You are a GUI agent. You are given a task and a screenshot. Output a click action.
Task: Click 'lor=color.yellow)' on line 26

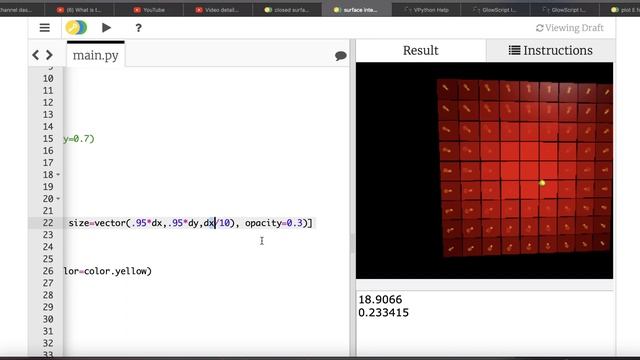coord(108,271)
